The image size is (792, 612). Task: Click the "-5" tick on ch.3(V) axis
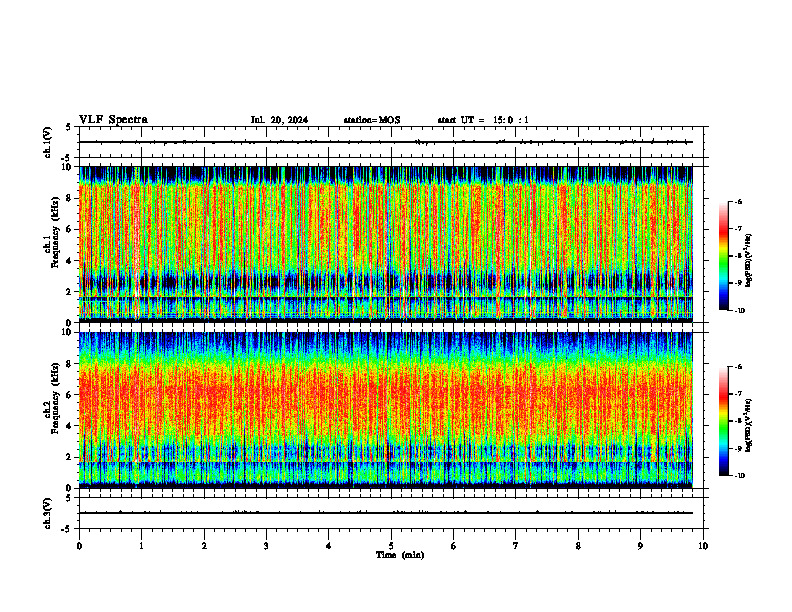(67, 529)
